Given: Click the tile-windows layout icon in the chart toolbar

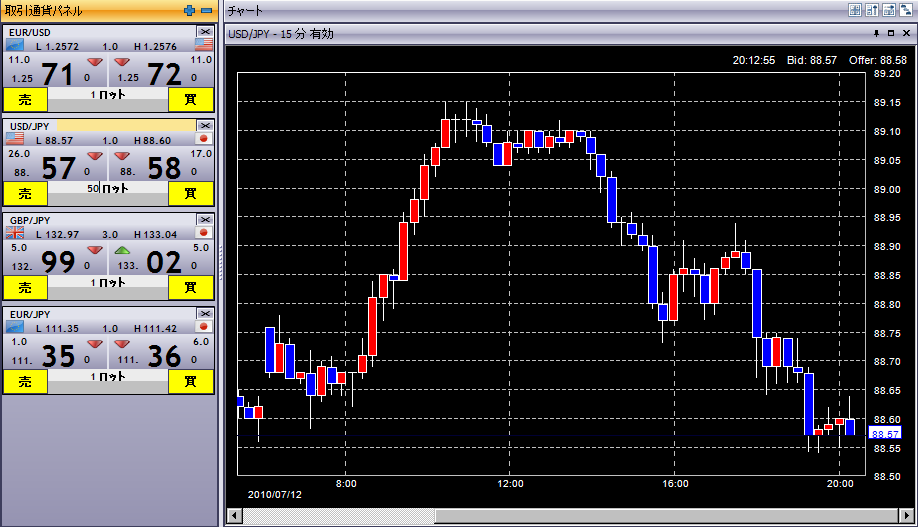Looking at the screenshot, I should click(855, 10).
